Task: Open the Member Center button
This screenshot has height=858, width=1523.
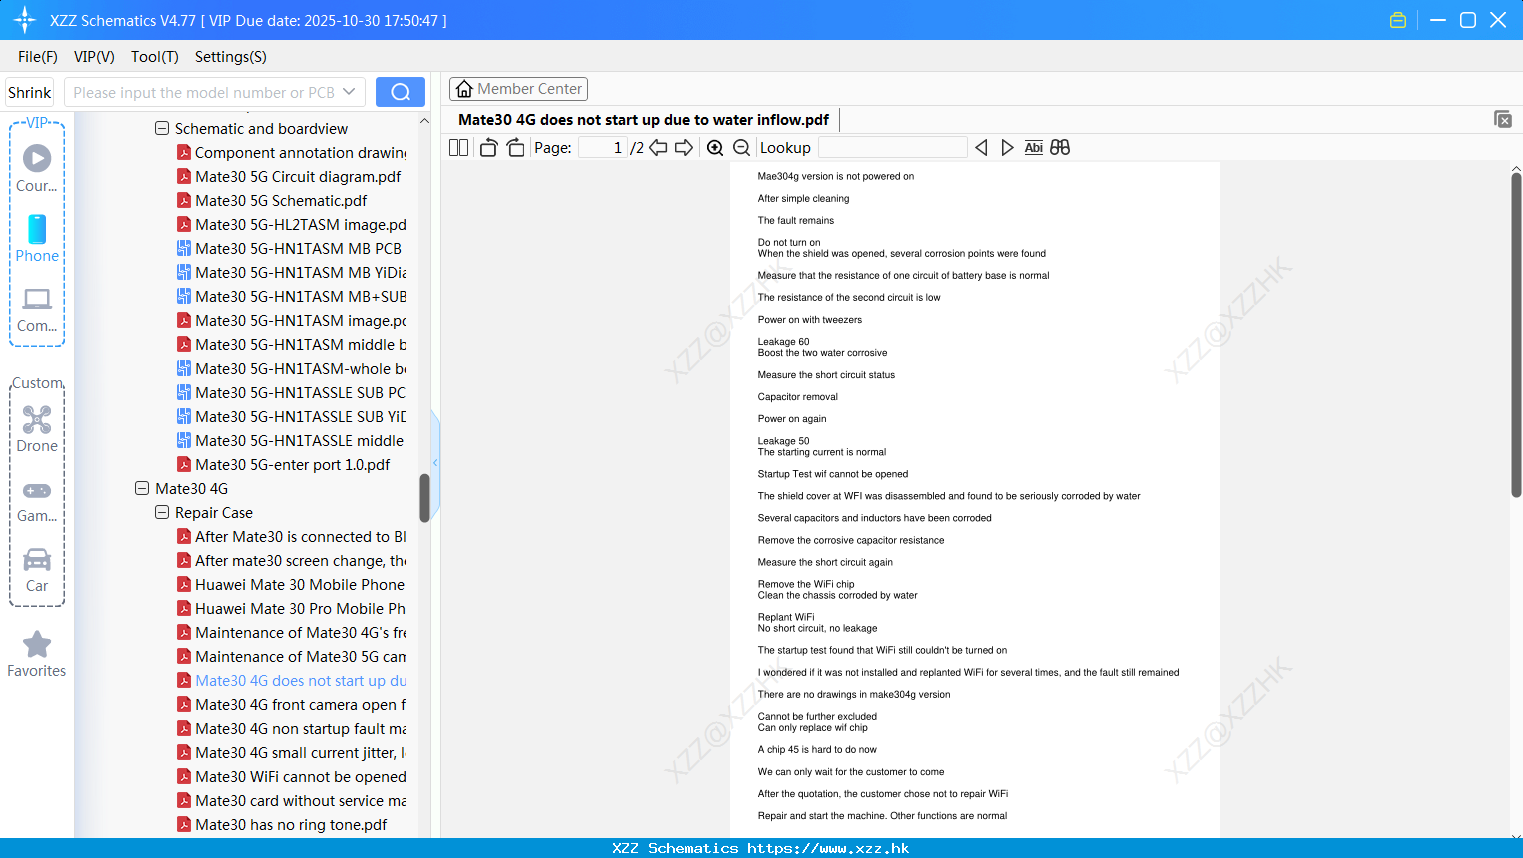Action: (518, 89)
